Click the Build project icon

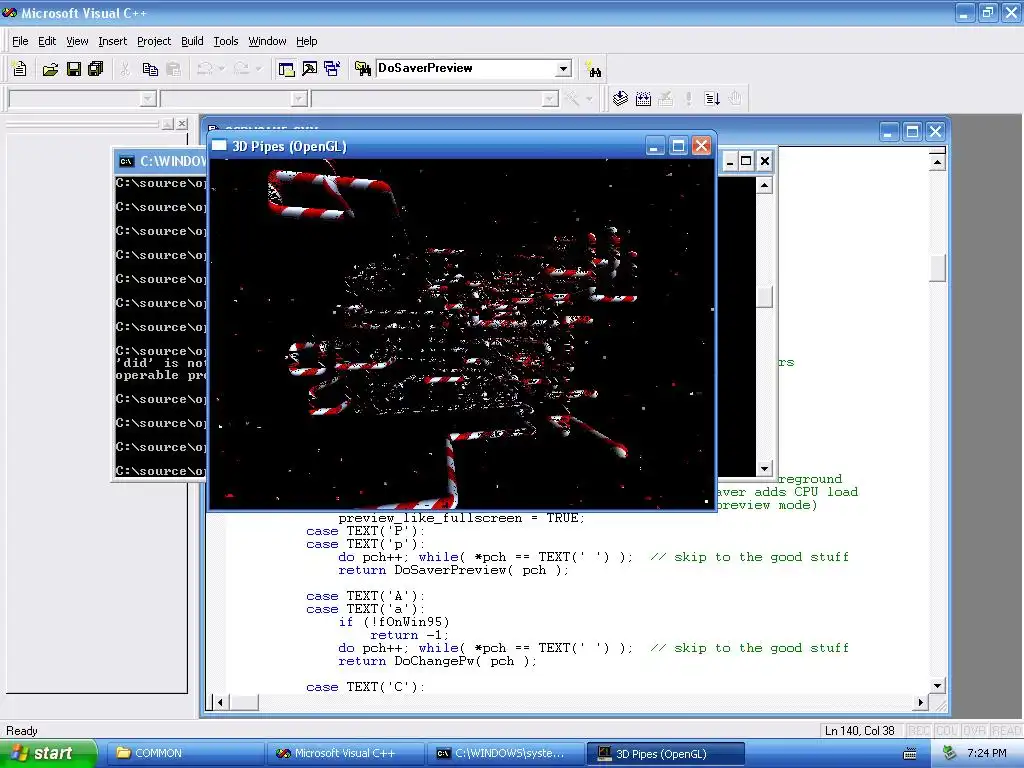[x=643, y=99]
